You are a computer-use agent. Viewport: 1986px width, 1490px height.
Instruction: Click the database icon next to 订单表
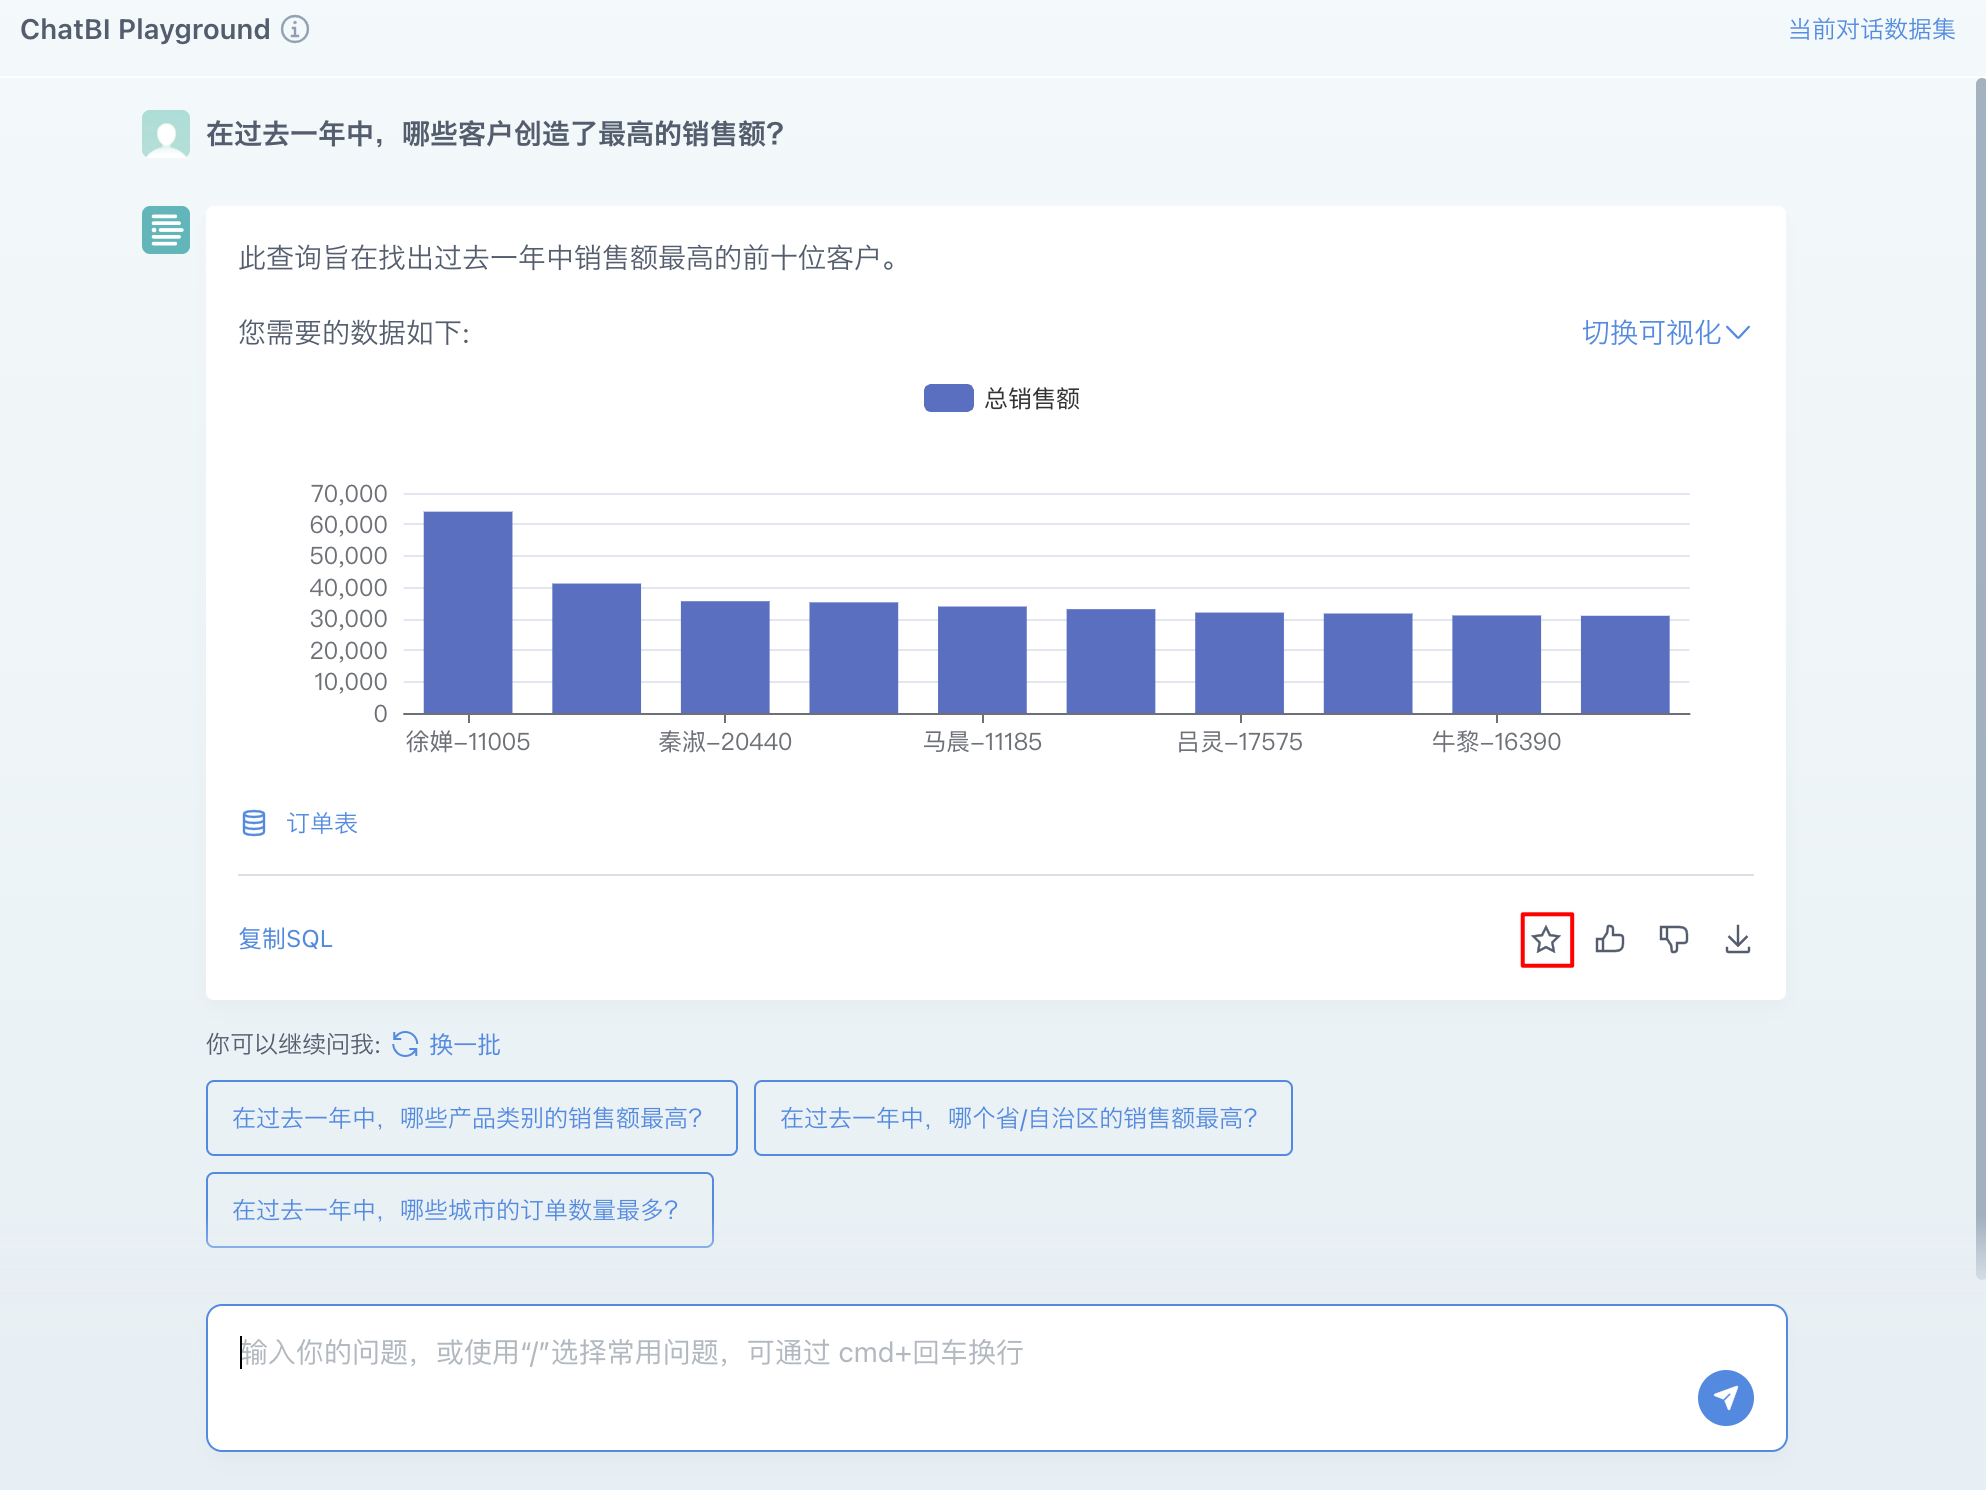point(254,823)
